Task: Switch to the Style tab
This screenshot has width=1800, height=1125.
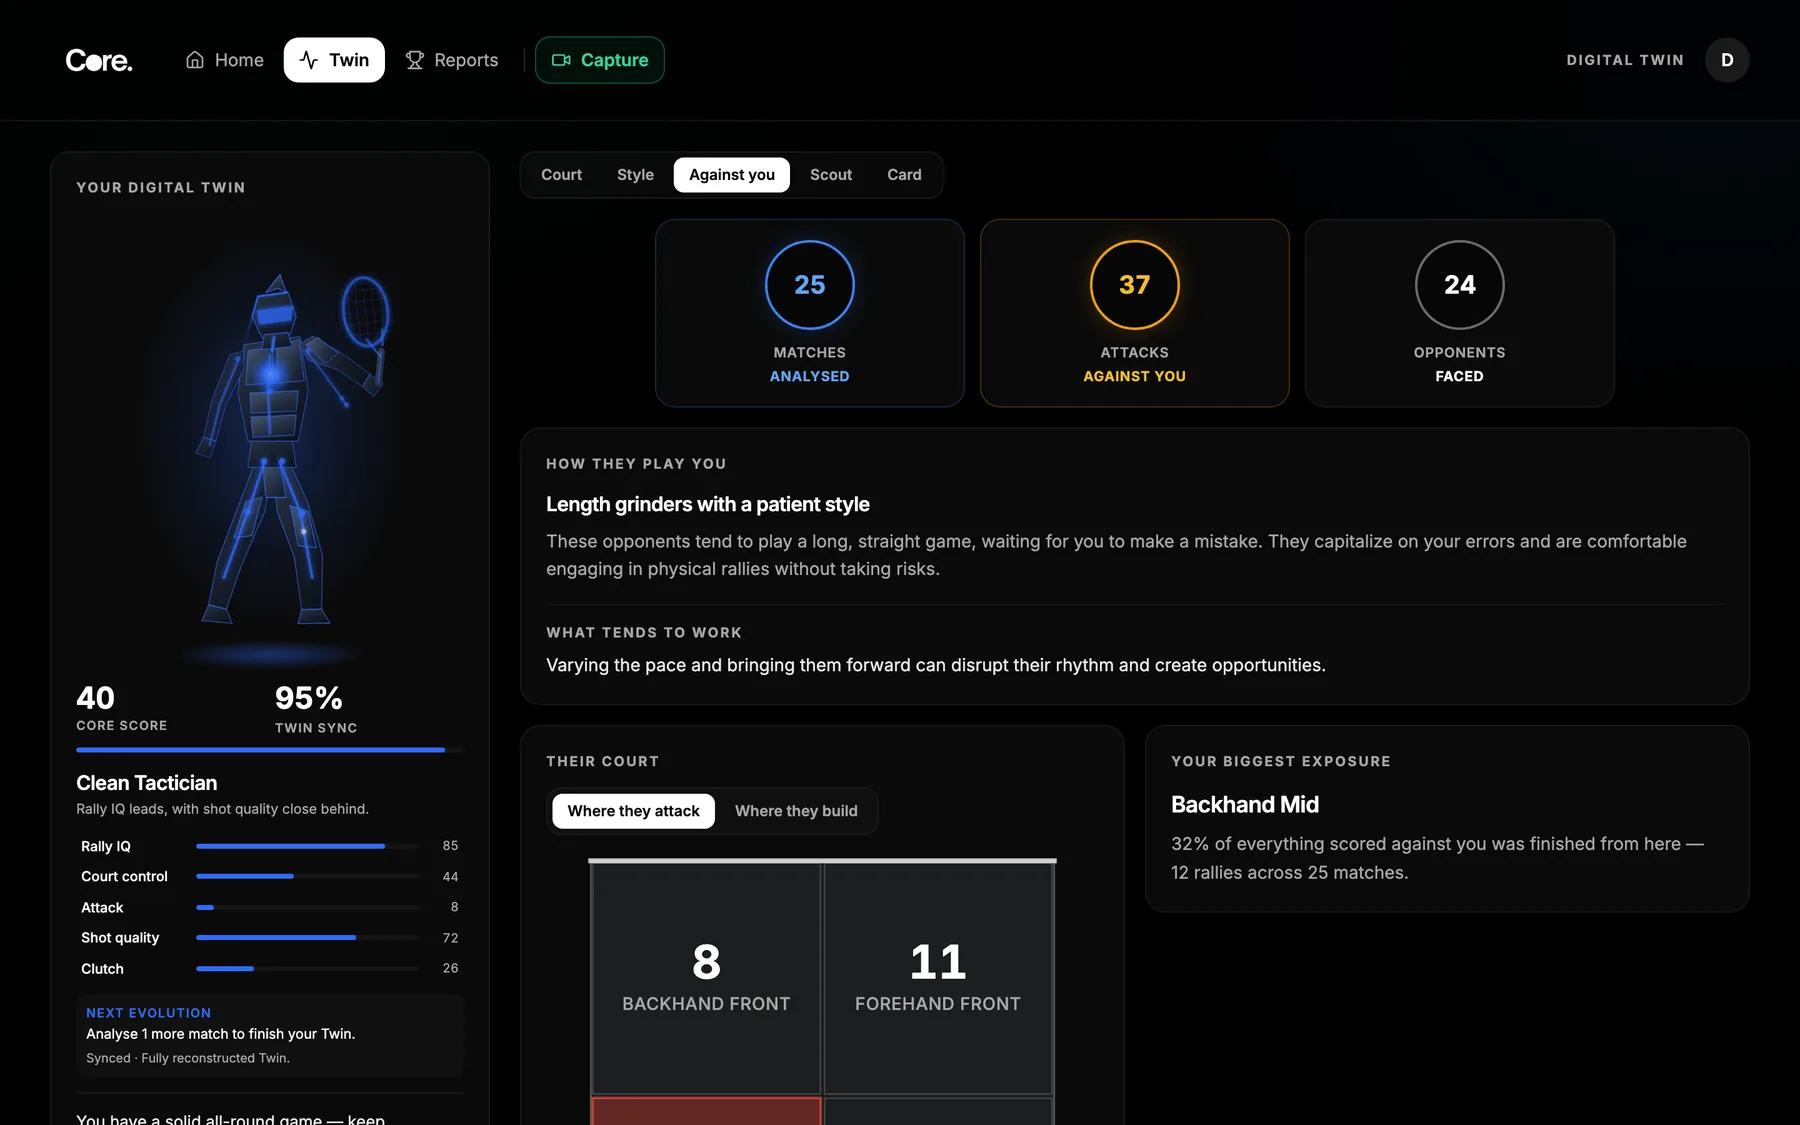Action: [x=635, y=175]
